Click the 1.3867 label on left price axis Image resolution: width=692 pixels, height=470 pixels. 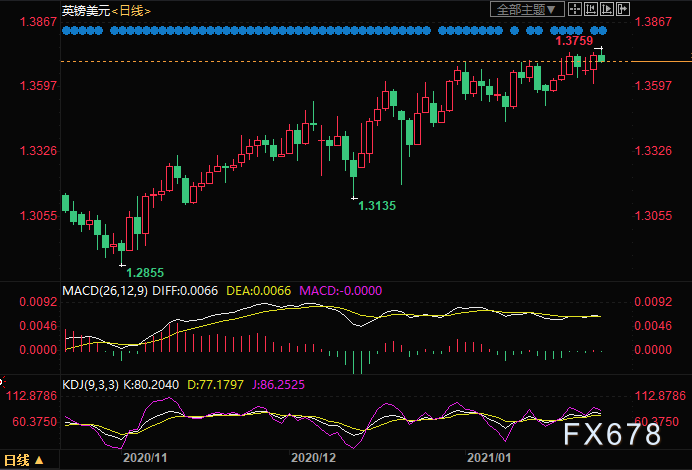click(x=38, y=22)
